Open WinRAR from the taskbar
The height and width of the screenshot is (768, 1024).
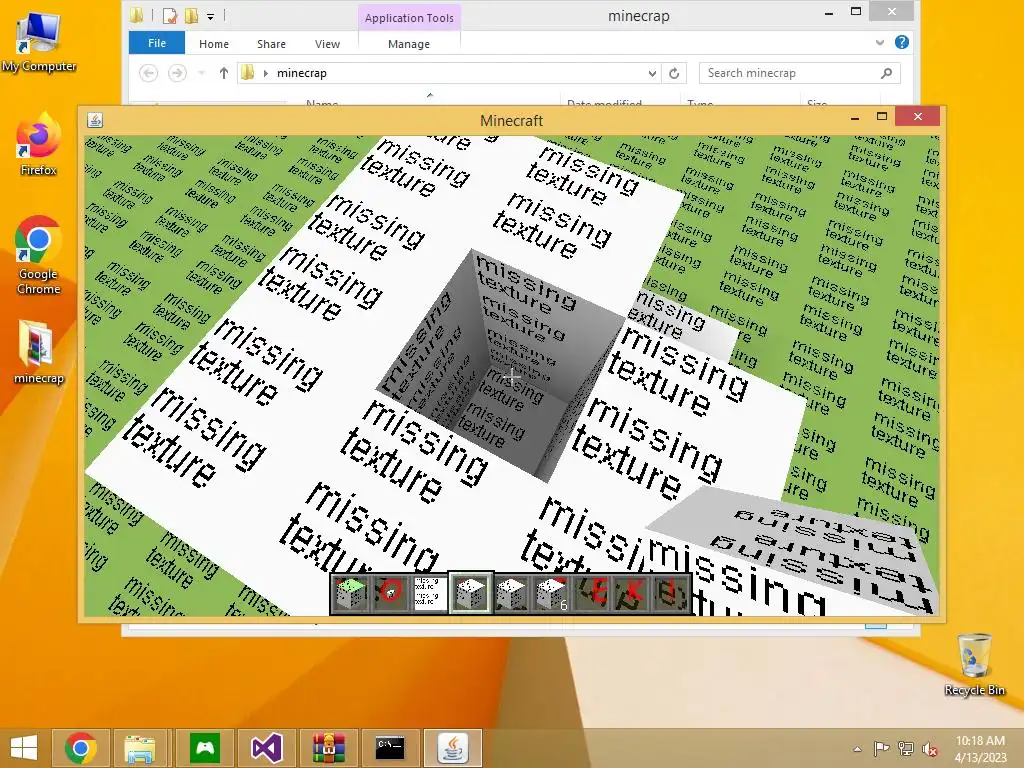328,748
